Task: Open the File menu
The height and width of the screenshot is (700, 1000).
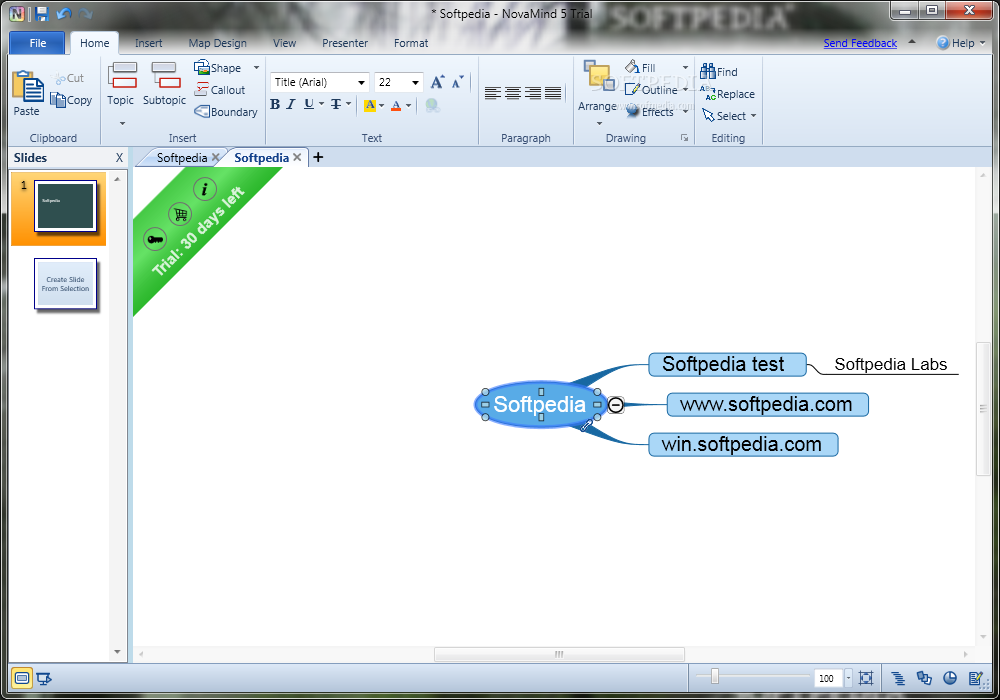Action: tap(38, 43)
